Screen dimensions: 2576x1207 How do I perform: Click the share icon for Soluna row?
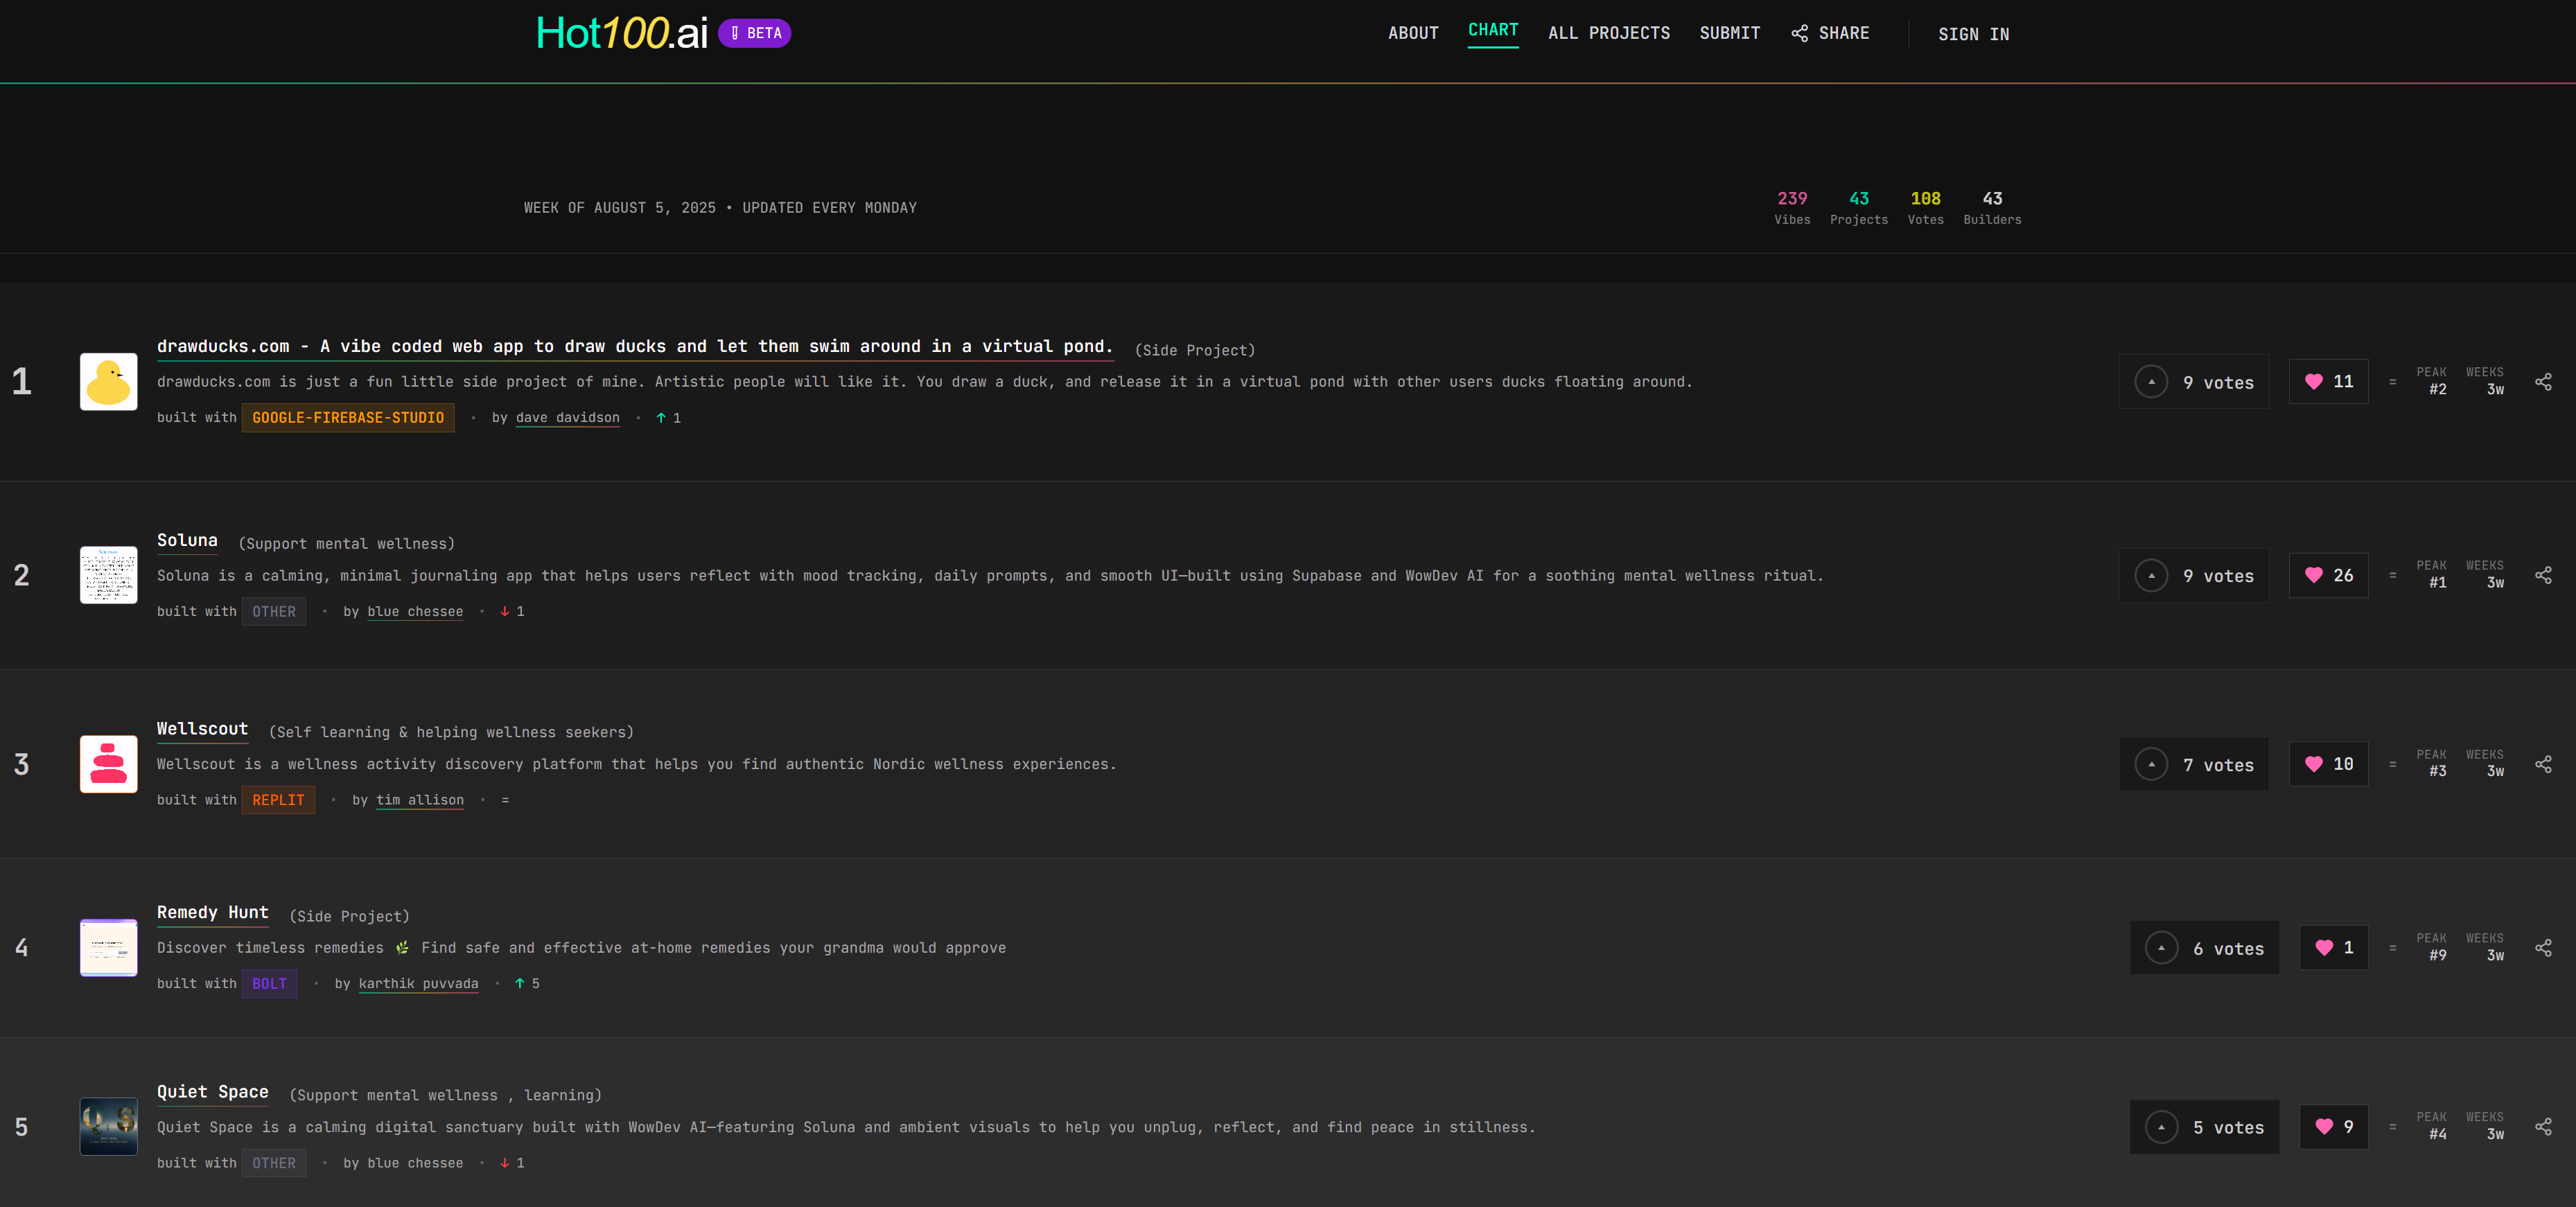click(x=2543, y=575)
